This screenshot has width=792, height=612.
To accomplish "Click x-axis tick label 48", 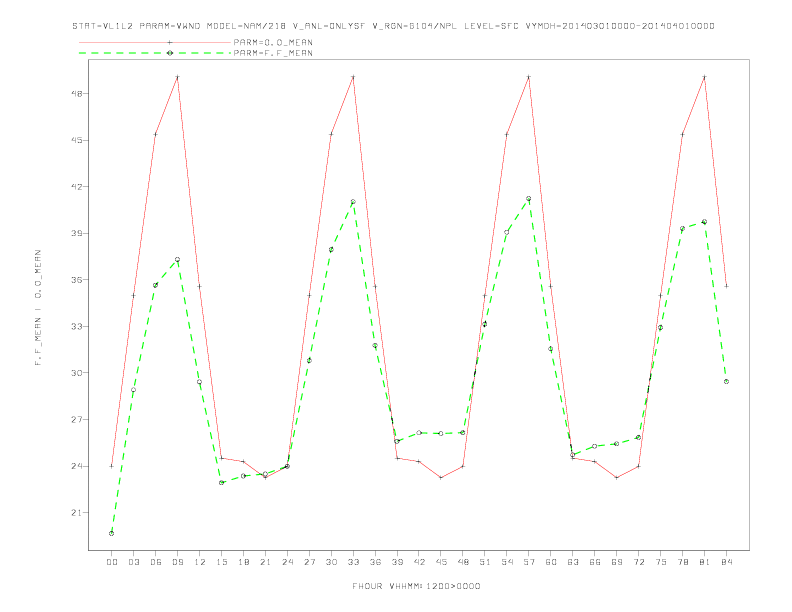I will tap(463, 562).
